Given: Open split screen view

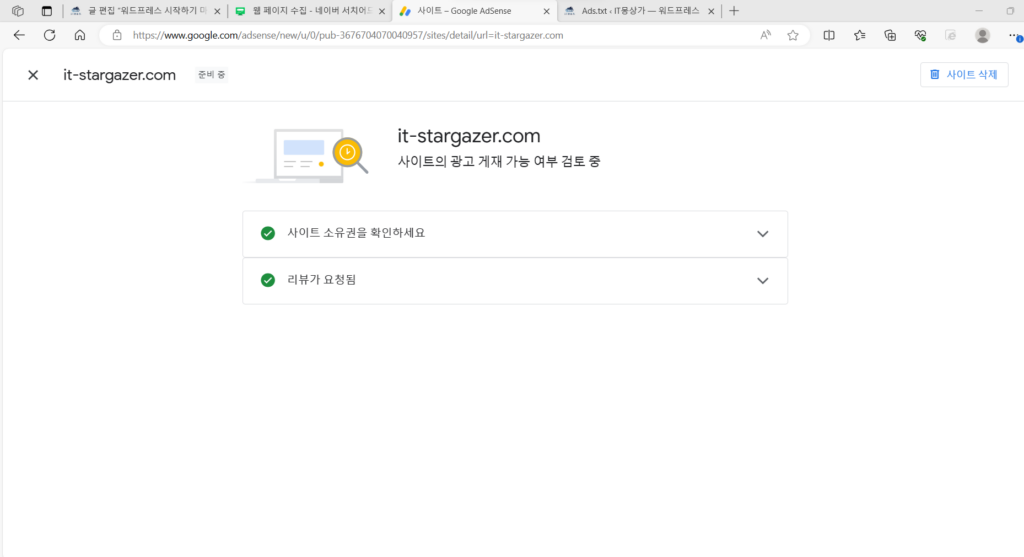Looking at the screenshot, I should (x=829, y=35).
